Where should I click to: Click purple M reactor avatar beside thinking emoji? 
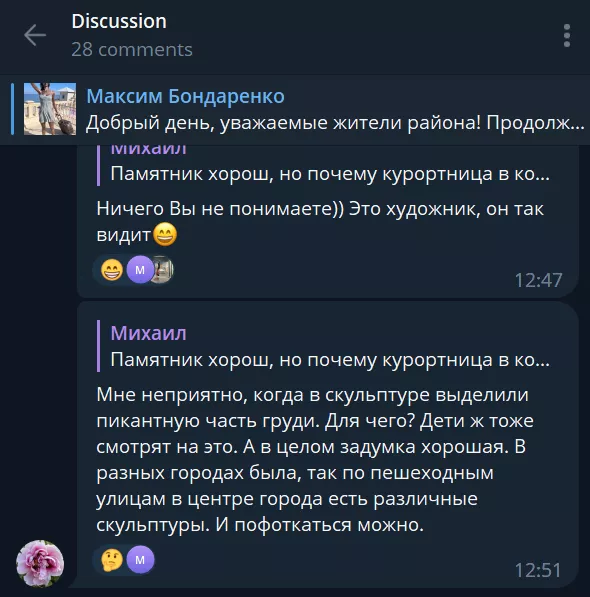pyautogui.click(x=140, y=560)
